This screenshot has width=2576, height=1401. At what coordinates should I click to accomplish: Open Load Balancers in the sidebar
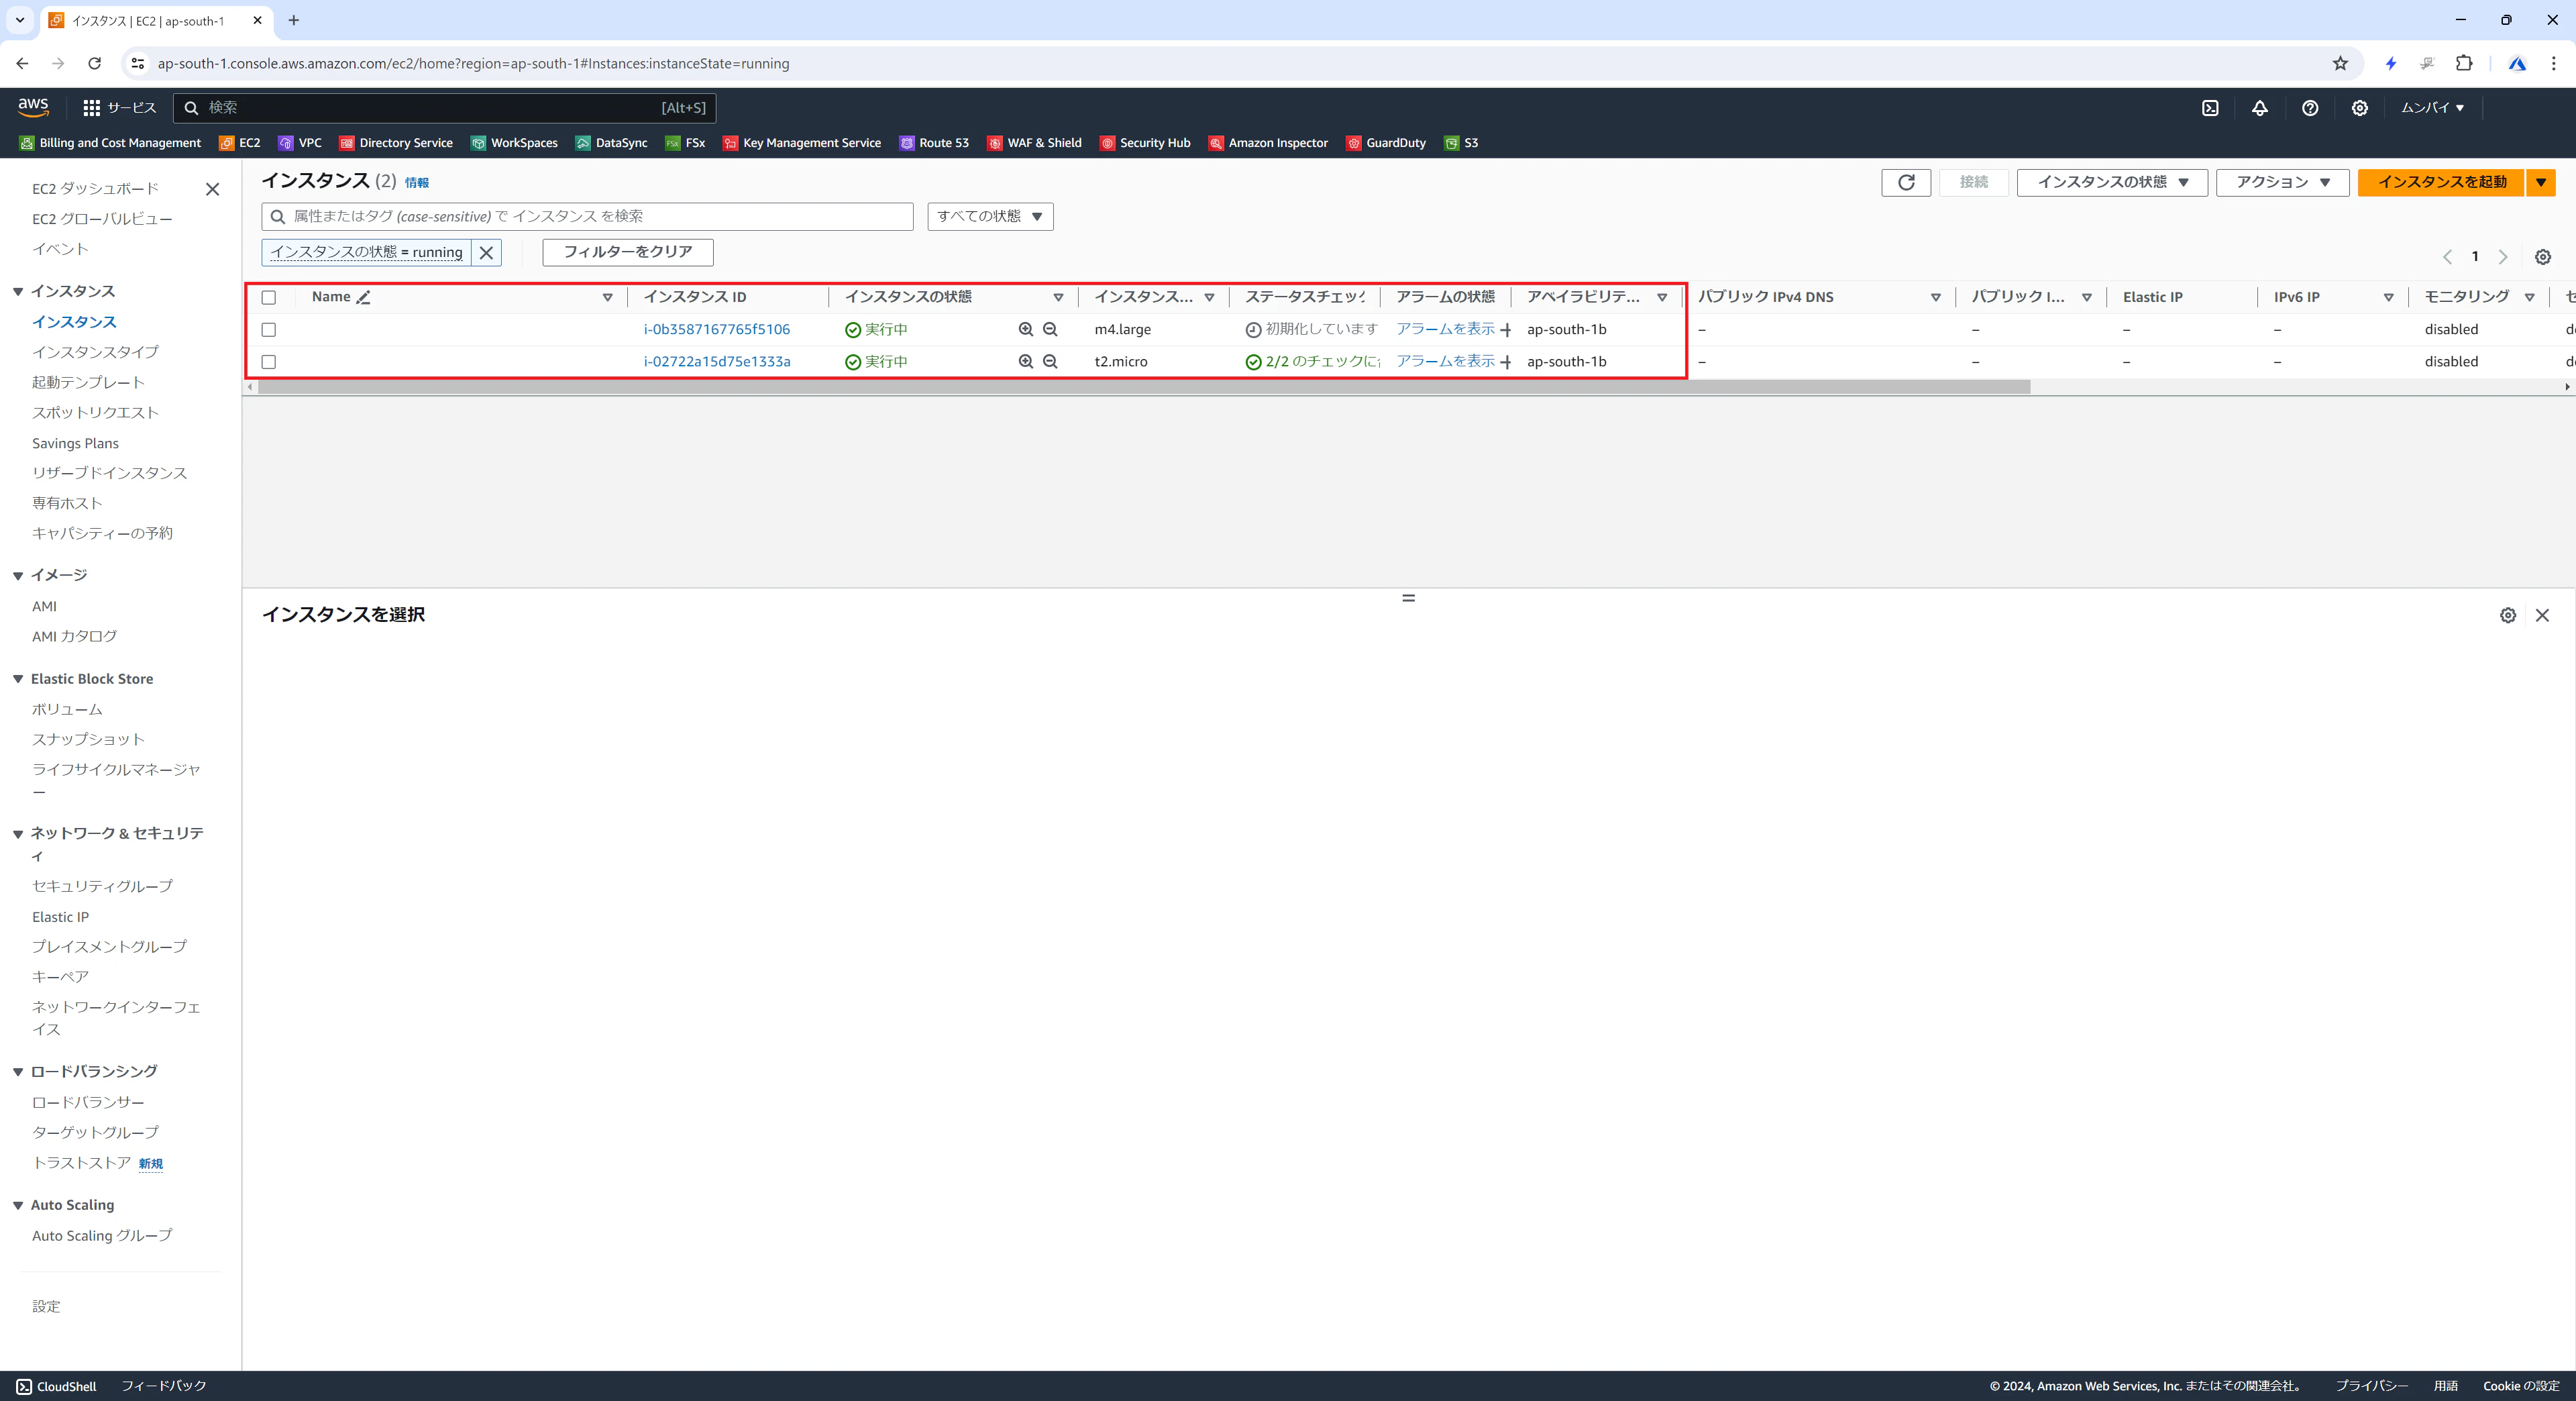coord(88,1102)
